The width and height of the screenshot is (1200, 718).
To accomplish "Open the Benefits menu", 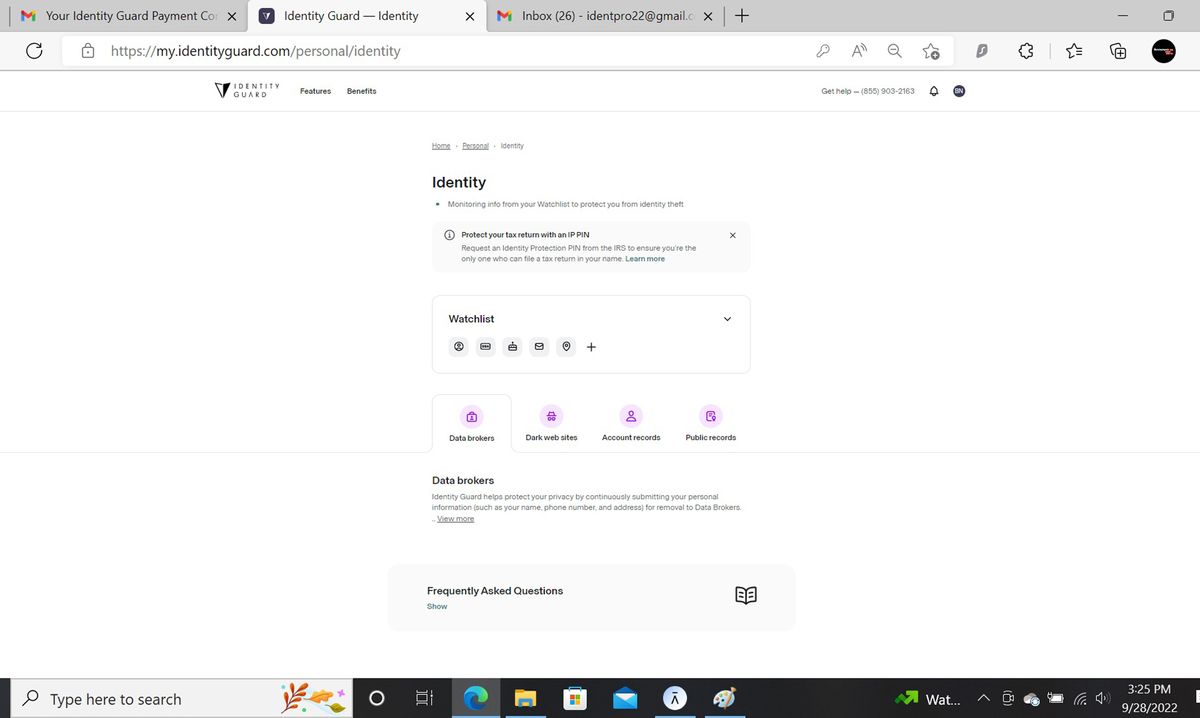I will 361,91.
